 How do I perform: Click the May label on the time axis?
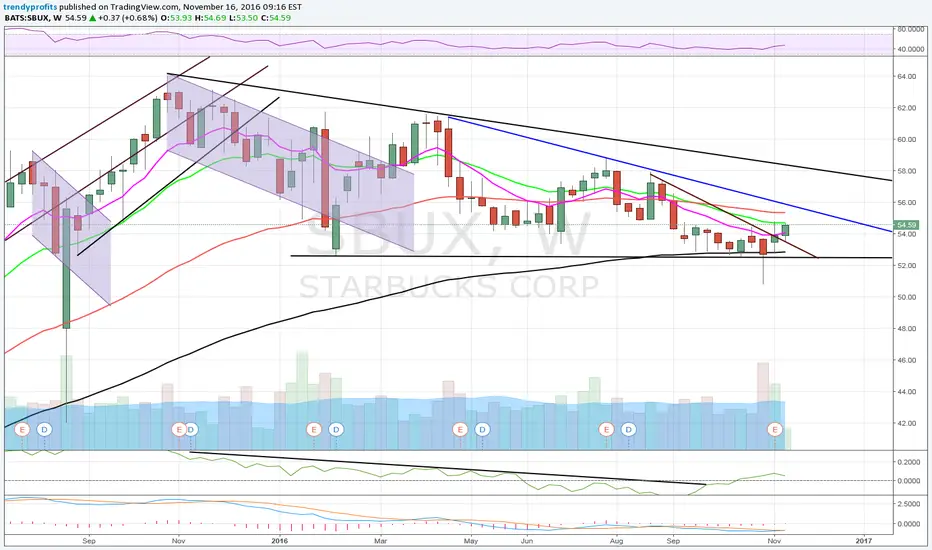pos(471,540)
